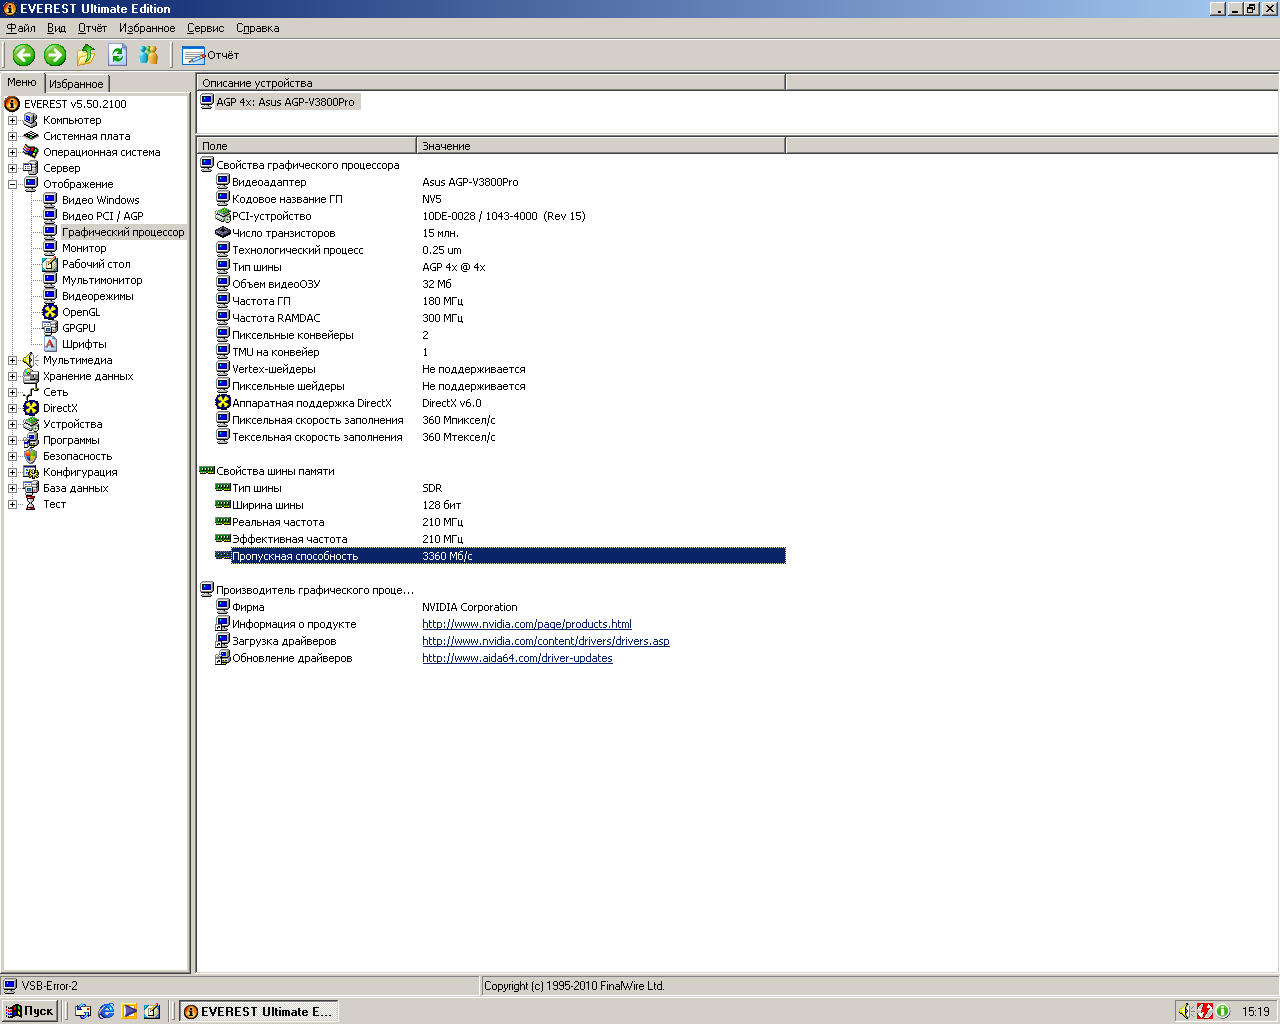The image size is (1280, 1024).
Task: Switch to the Меню tab
Action: [22, 82]
